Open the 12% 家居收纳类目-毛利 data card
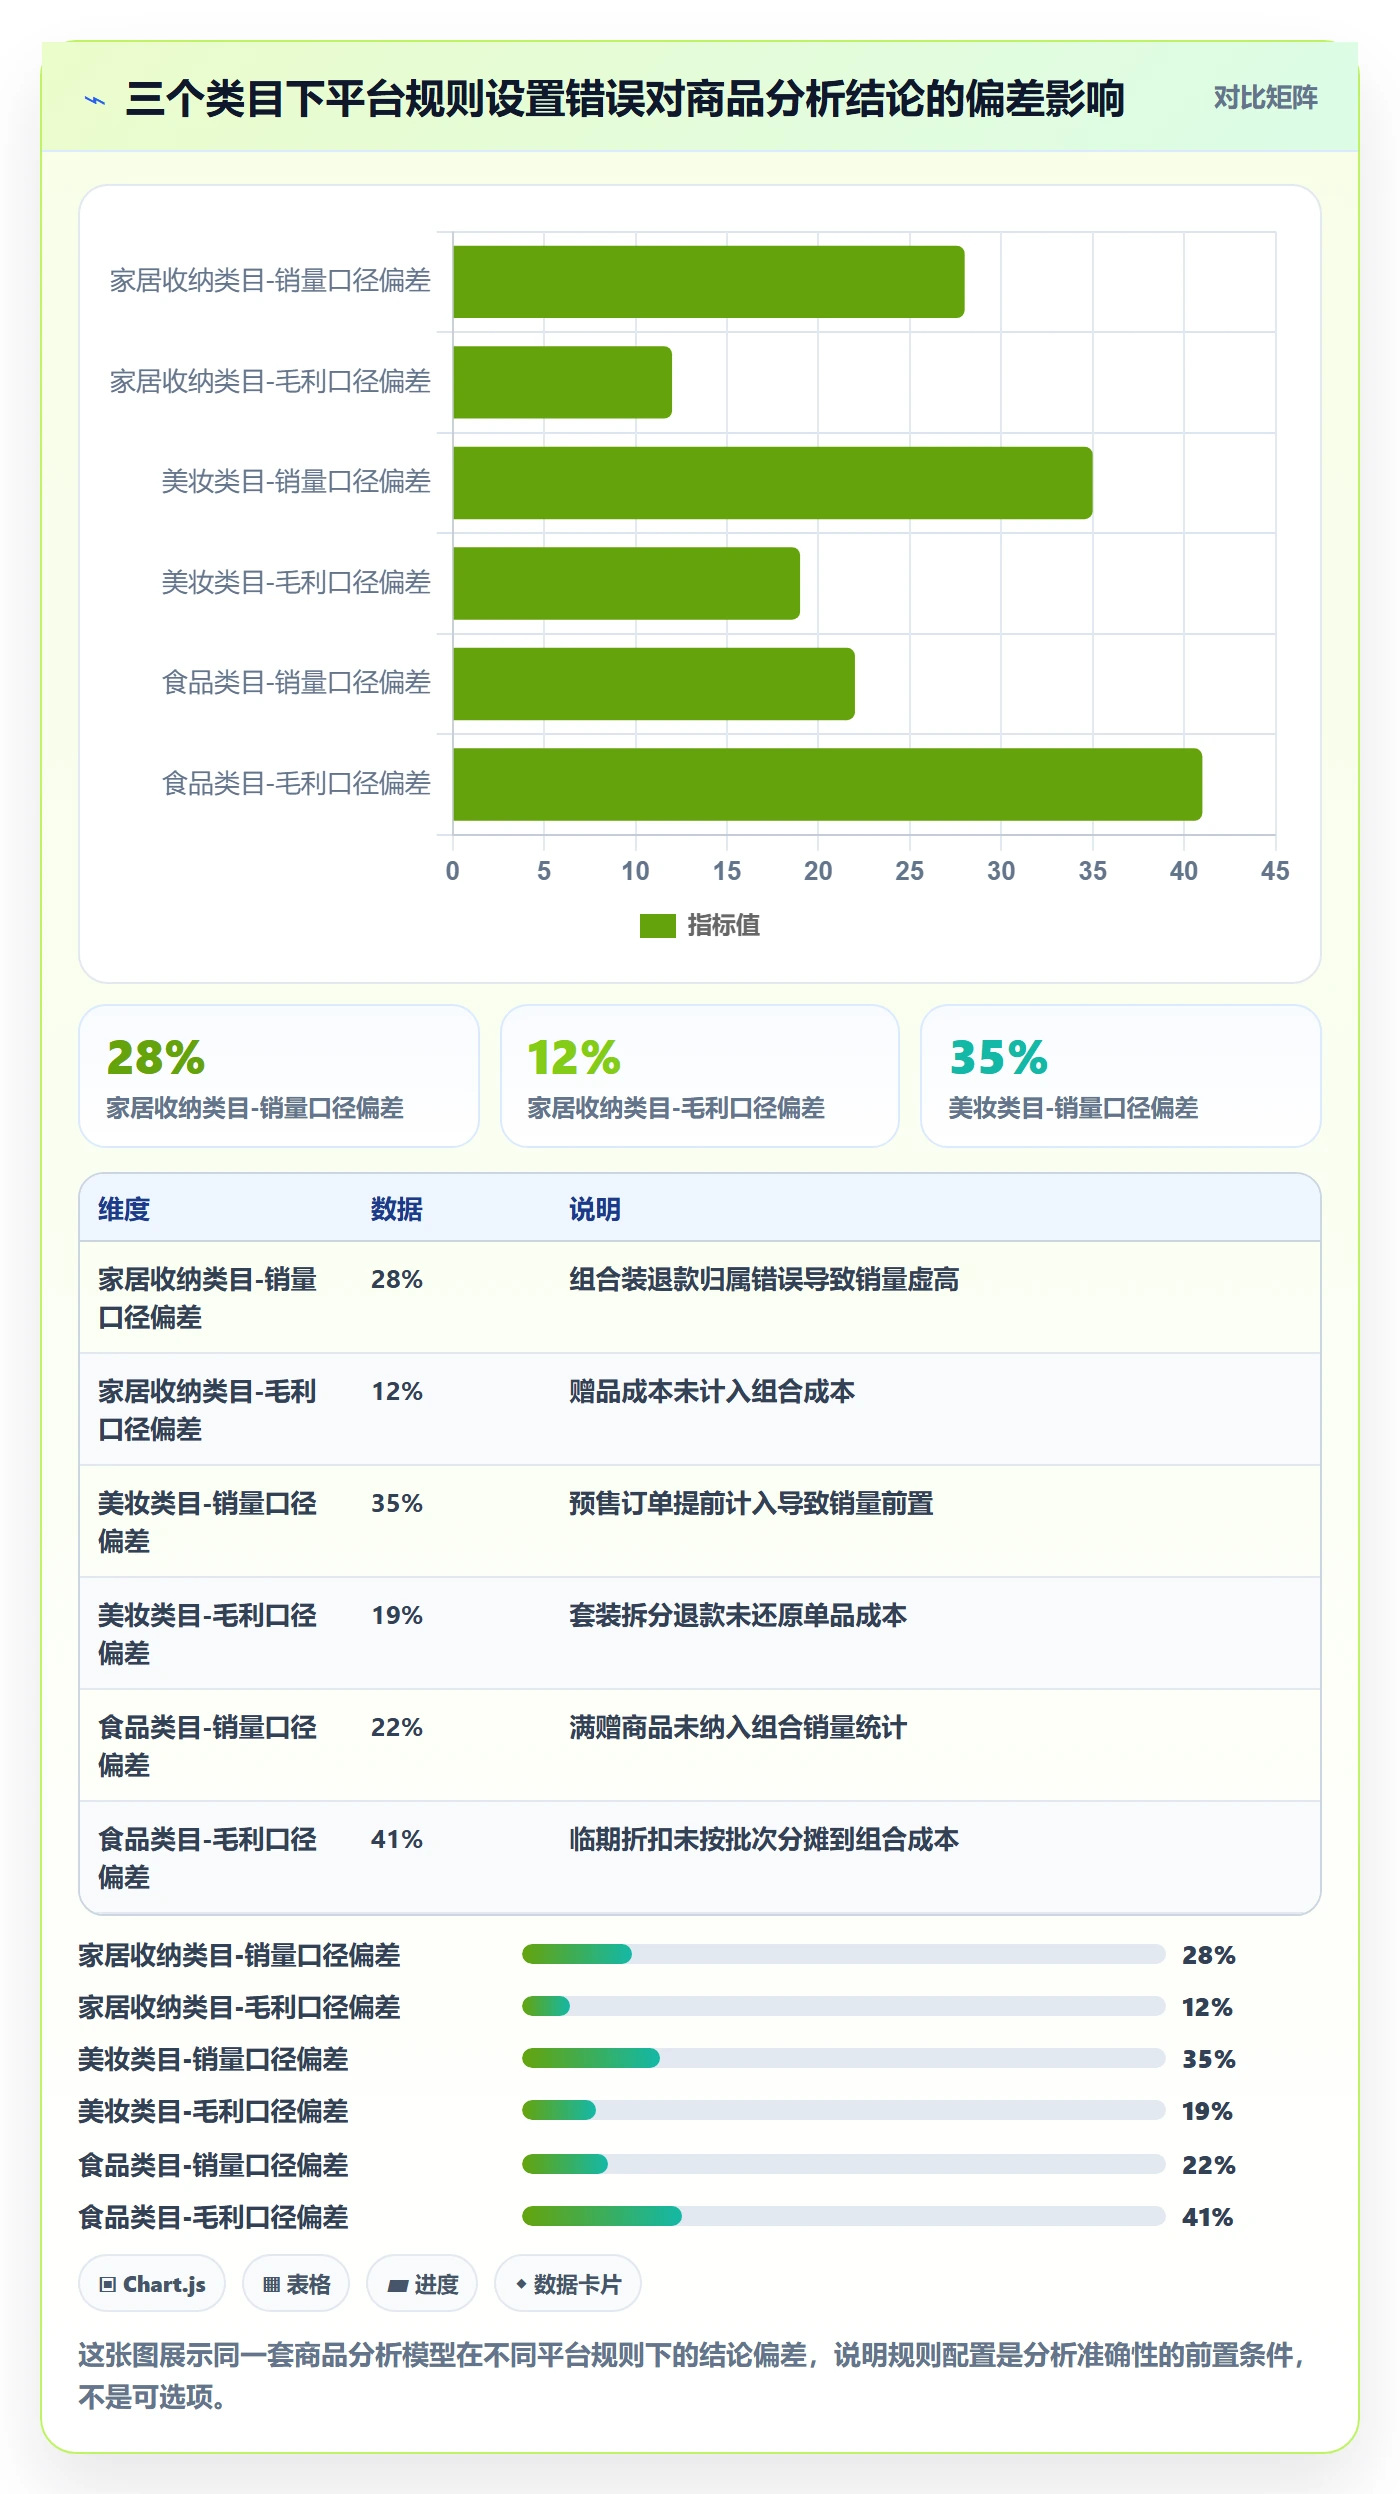 pos(700,1076)
